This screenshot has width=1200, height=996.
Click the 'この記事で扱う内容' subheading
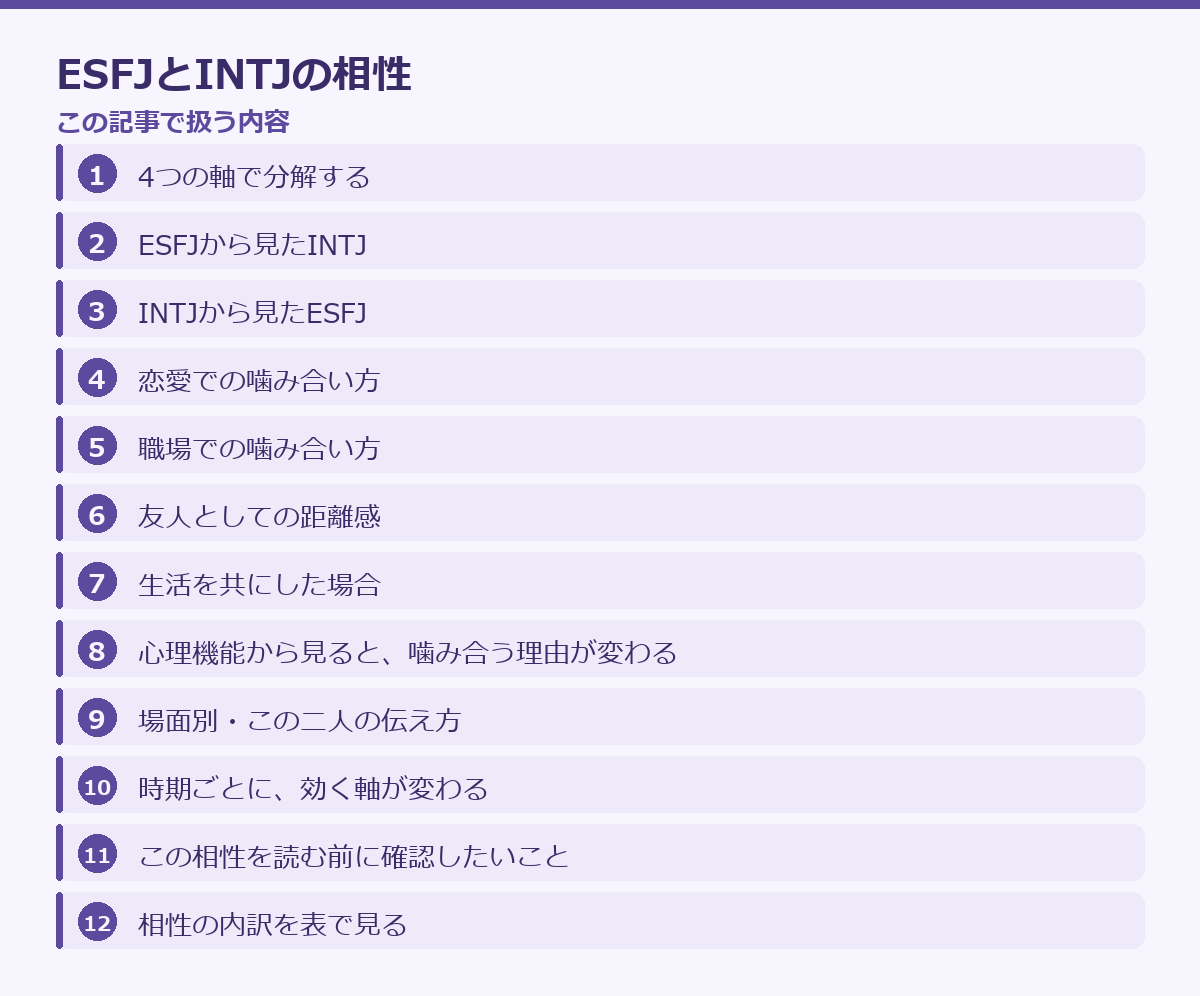(x=173, y=122)
